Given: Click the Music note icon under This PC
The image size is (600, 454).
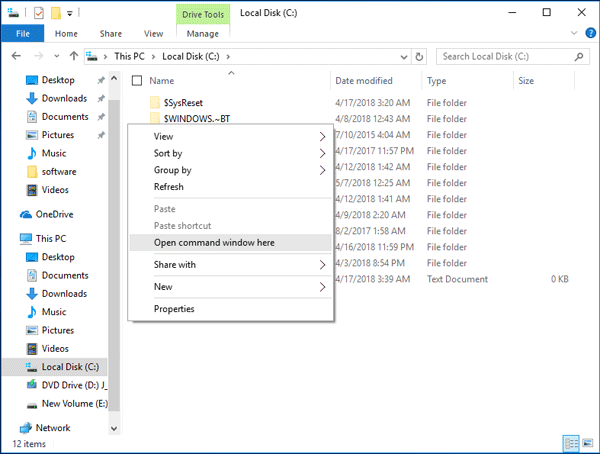Looking at the screenshot, I should 32,312.
